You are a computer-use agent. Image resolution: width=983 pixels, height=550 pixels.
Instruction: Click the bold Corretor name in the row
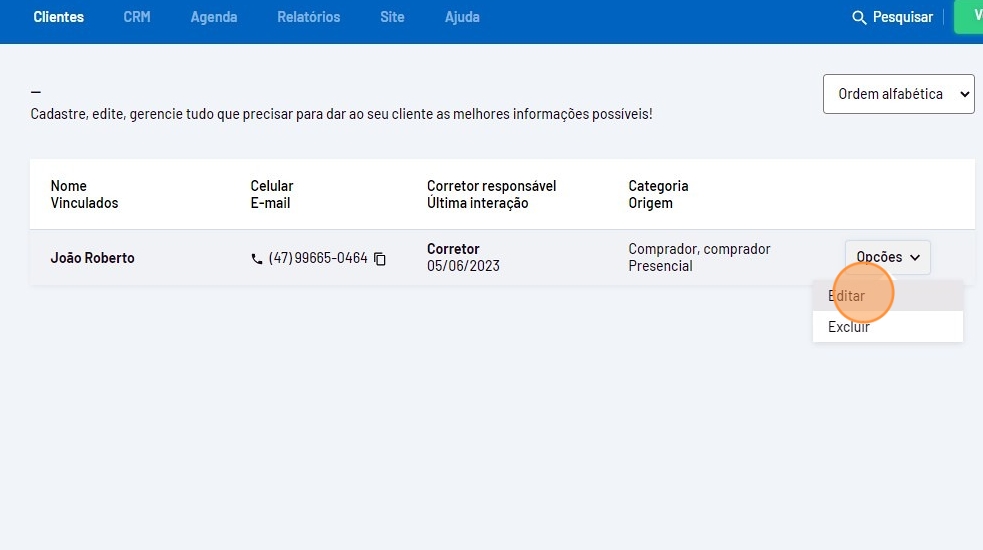(453, 249)
